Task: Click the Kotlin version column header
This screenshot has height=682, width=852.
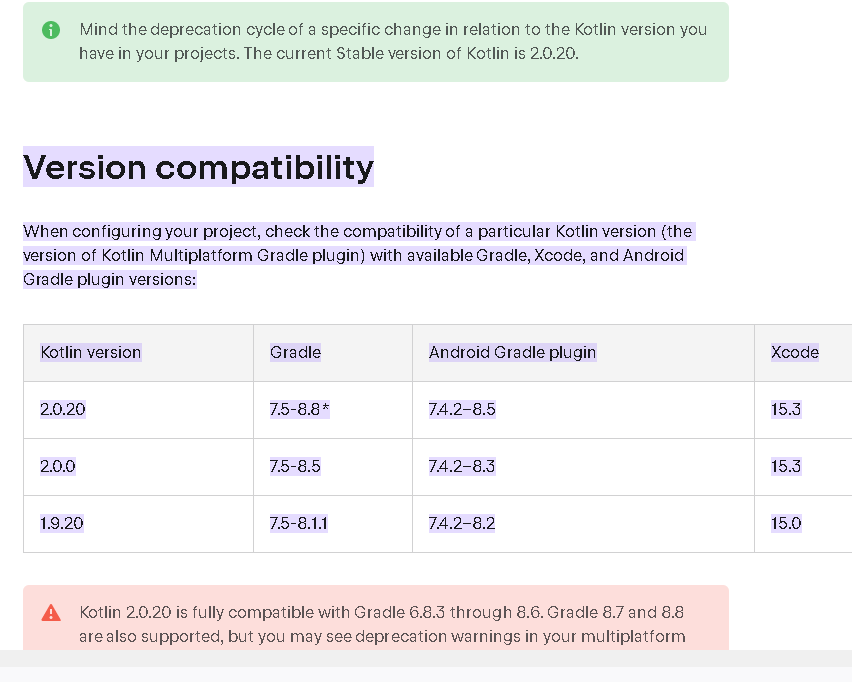Action: (x=91, y=352)
